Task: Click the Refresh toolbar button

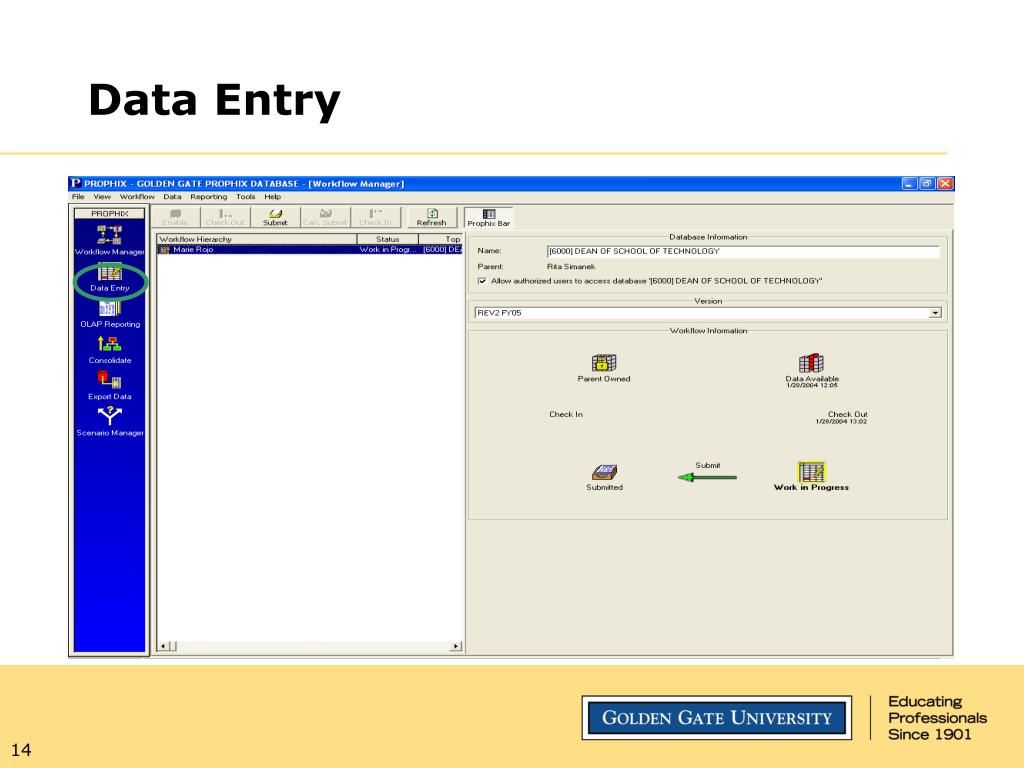Action: 431,217
